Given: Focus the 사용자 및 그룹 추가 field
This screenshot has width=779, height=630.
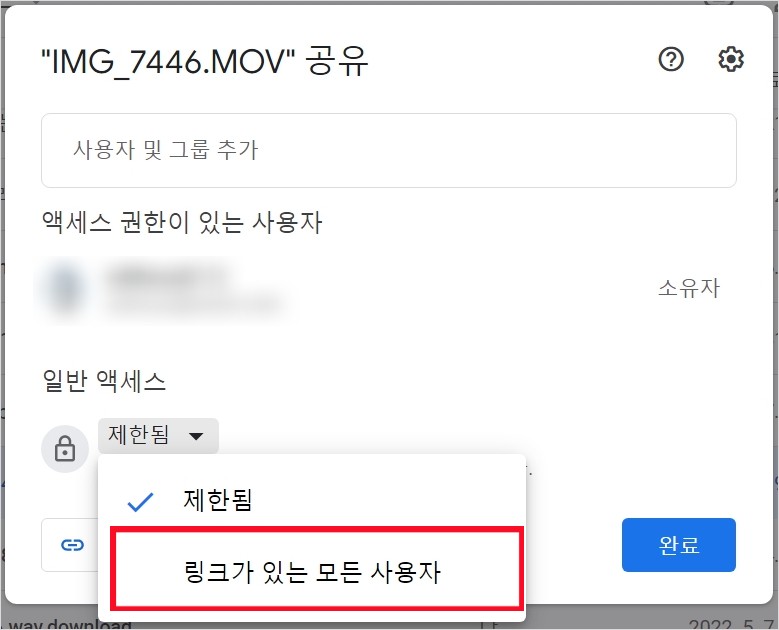Looking at the screenshot, I should tap(389, 150).
